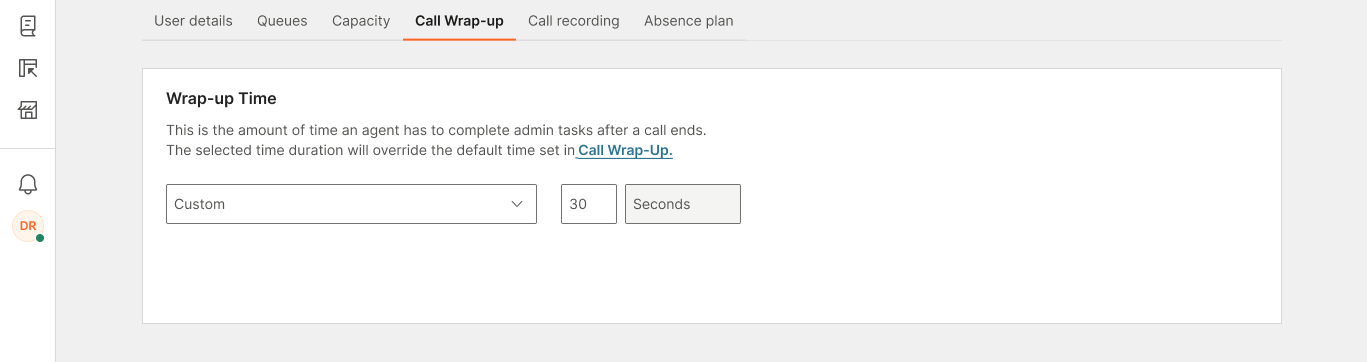
Task: Open notifications bell icon
Action: 28,184
